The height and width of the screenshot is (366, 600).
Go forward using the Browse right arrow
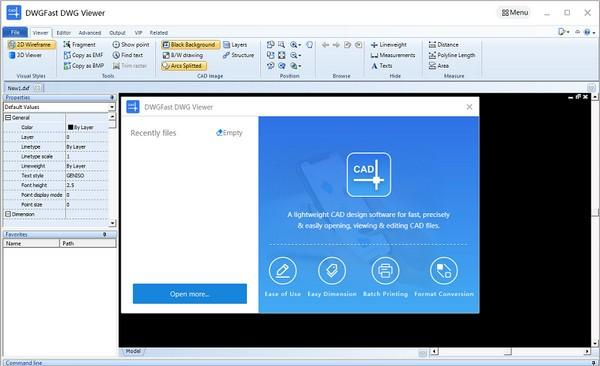coord(336,45)
